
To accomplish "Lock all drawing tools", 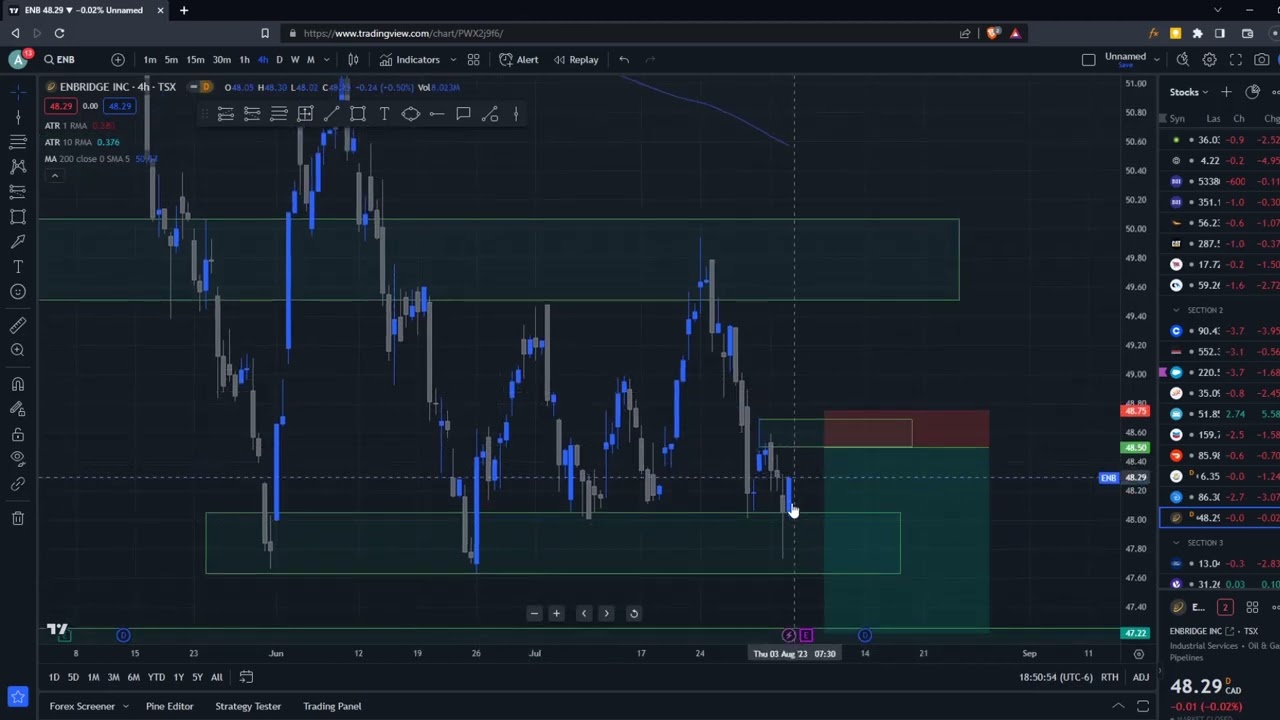I will click(x=18, y=434).
